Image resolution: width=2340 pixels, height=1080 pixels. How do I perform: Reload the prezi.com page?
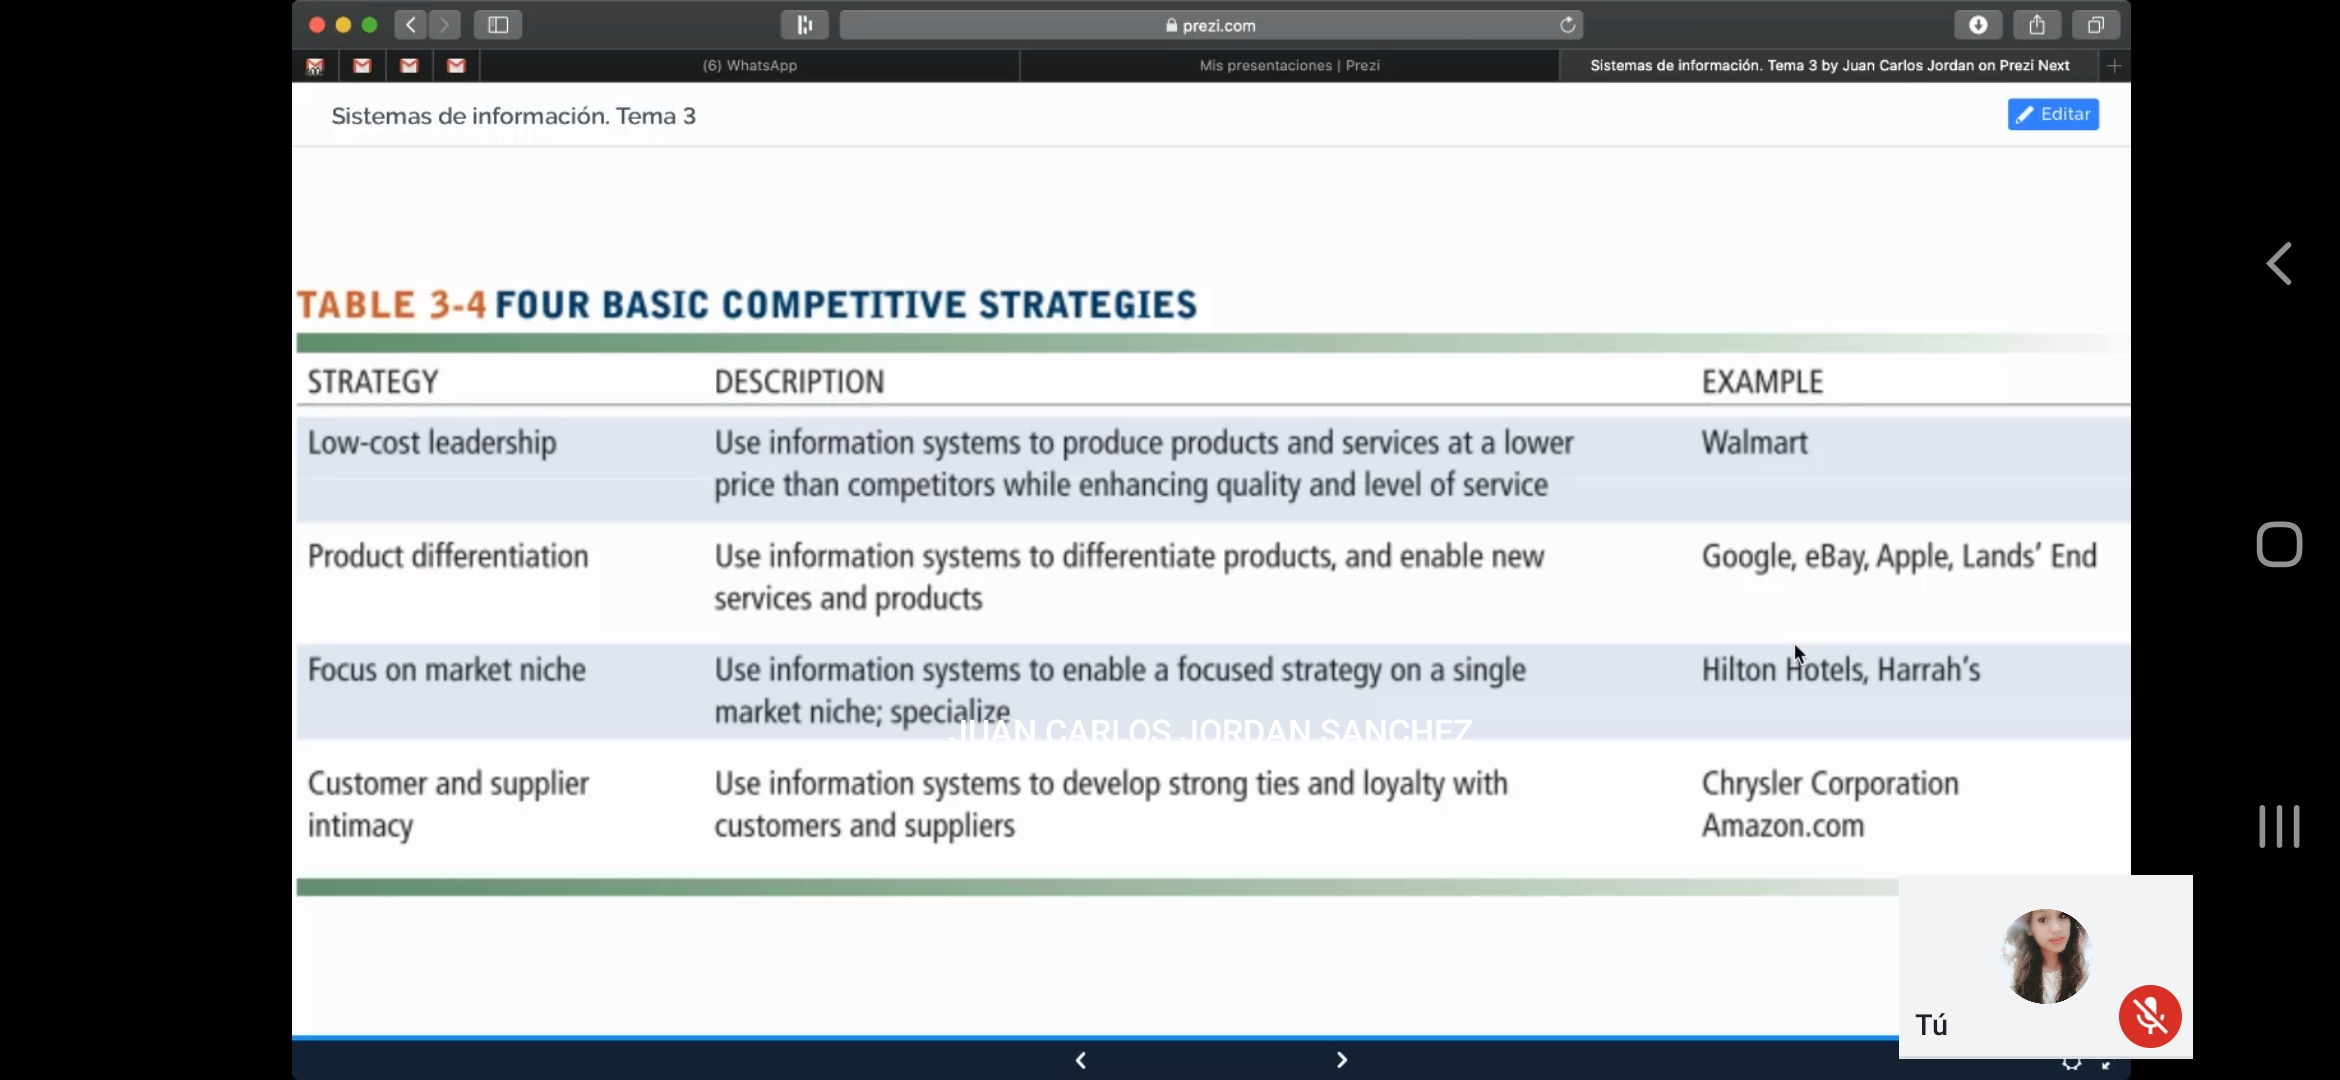coord(1567,25)
